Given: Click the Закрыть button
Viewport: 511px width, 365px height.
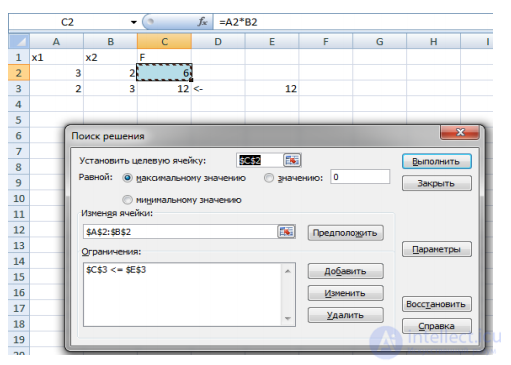Looking at the screenshot, I should 437,183.
